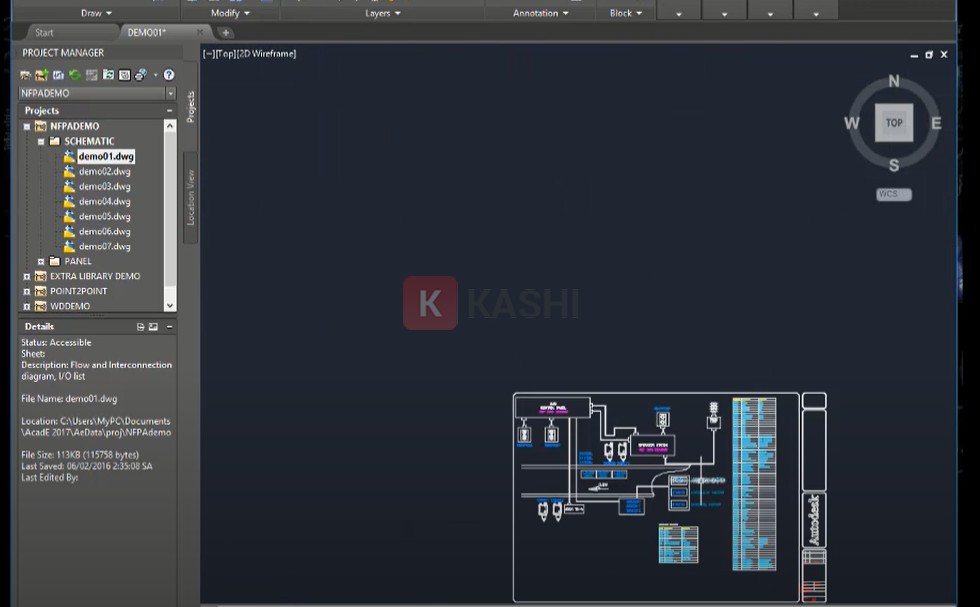
Task: Click the Publish/Plot printer icon
Action: pos(141,75)
